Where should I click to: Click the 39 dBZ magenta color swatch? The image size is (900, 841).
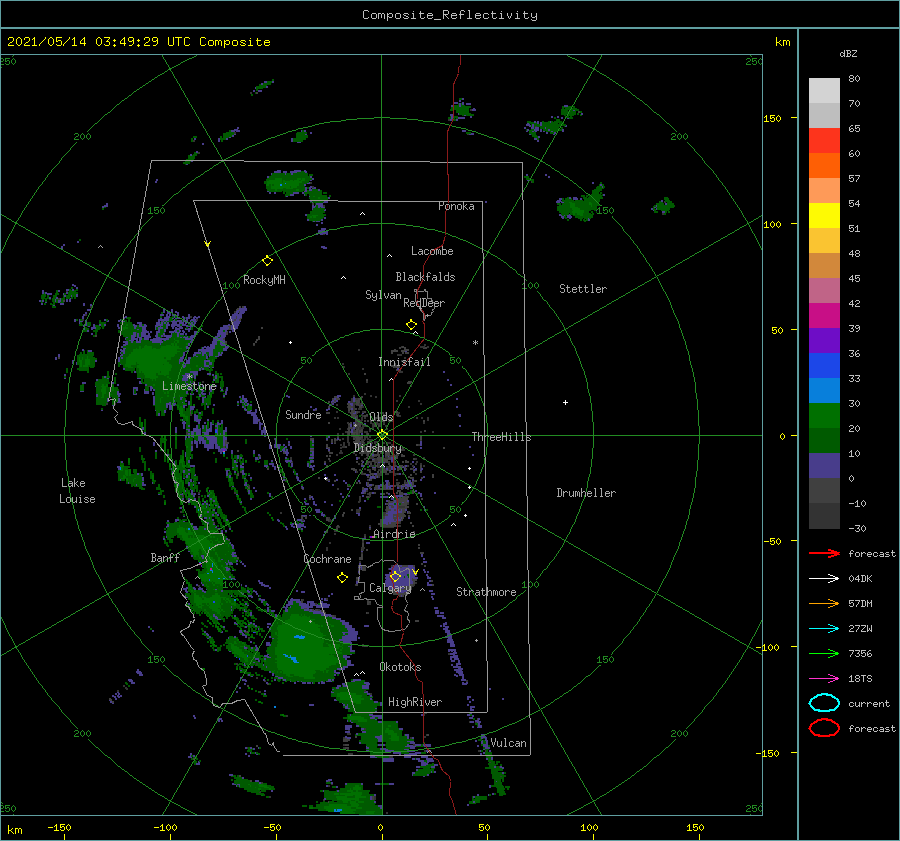[824, 316]
